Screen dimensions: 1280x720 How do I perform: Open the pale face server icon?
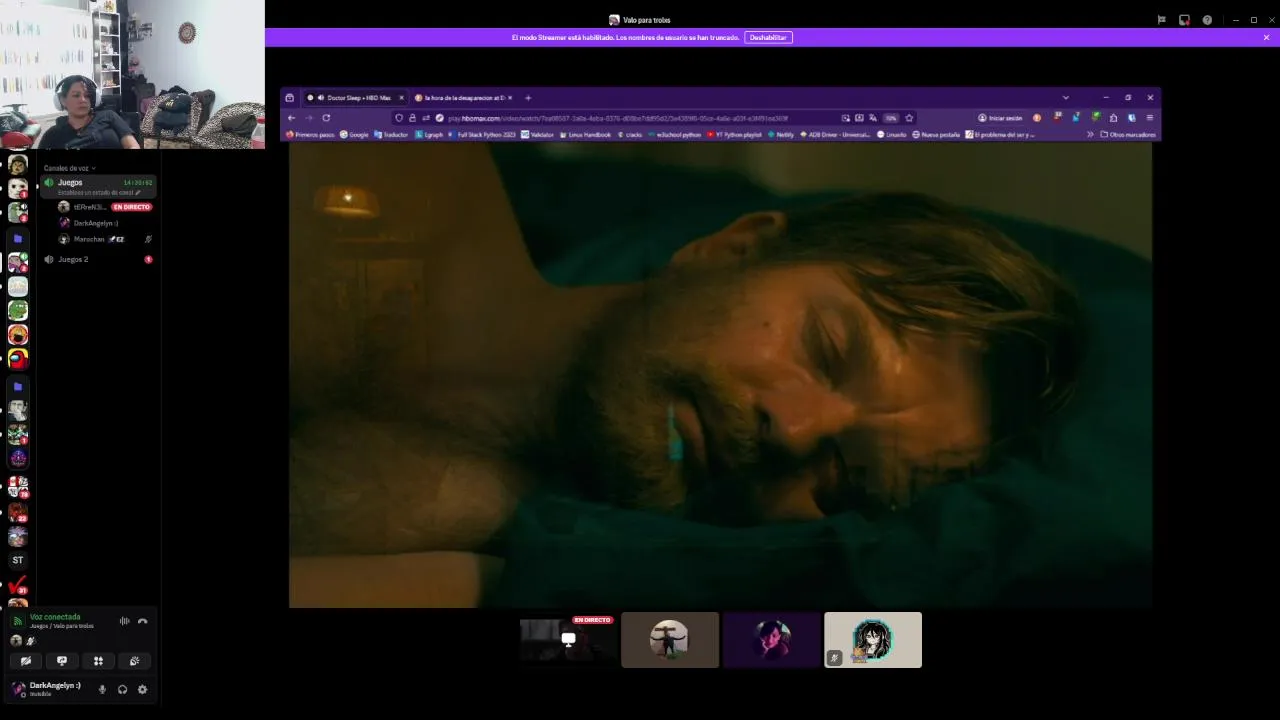18,188
